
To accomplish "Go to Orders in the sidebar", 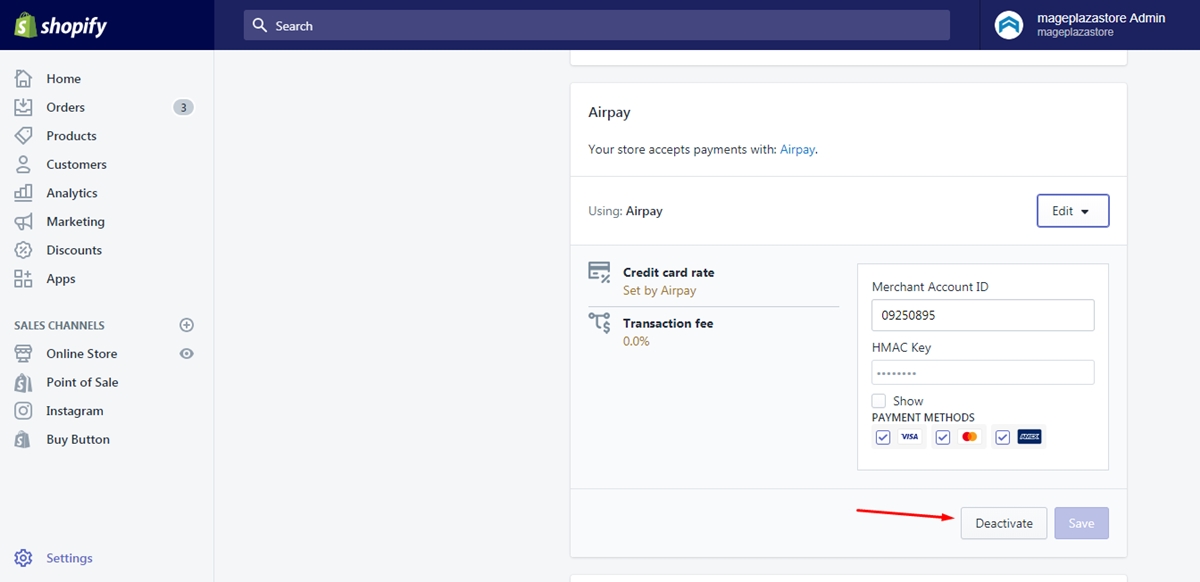I will (65, 107).
